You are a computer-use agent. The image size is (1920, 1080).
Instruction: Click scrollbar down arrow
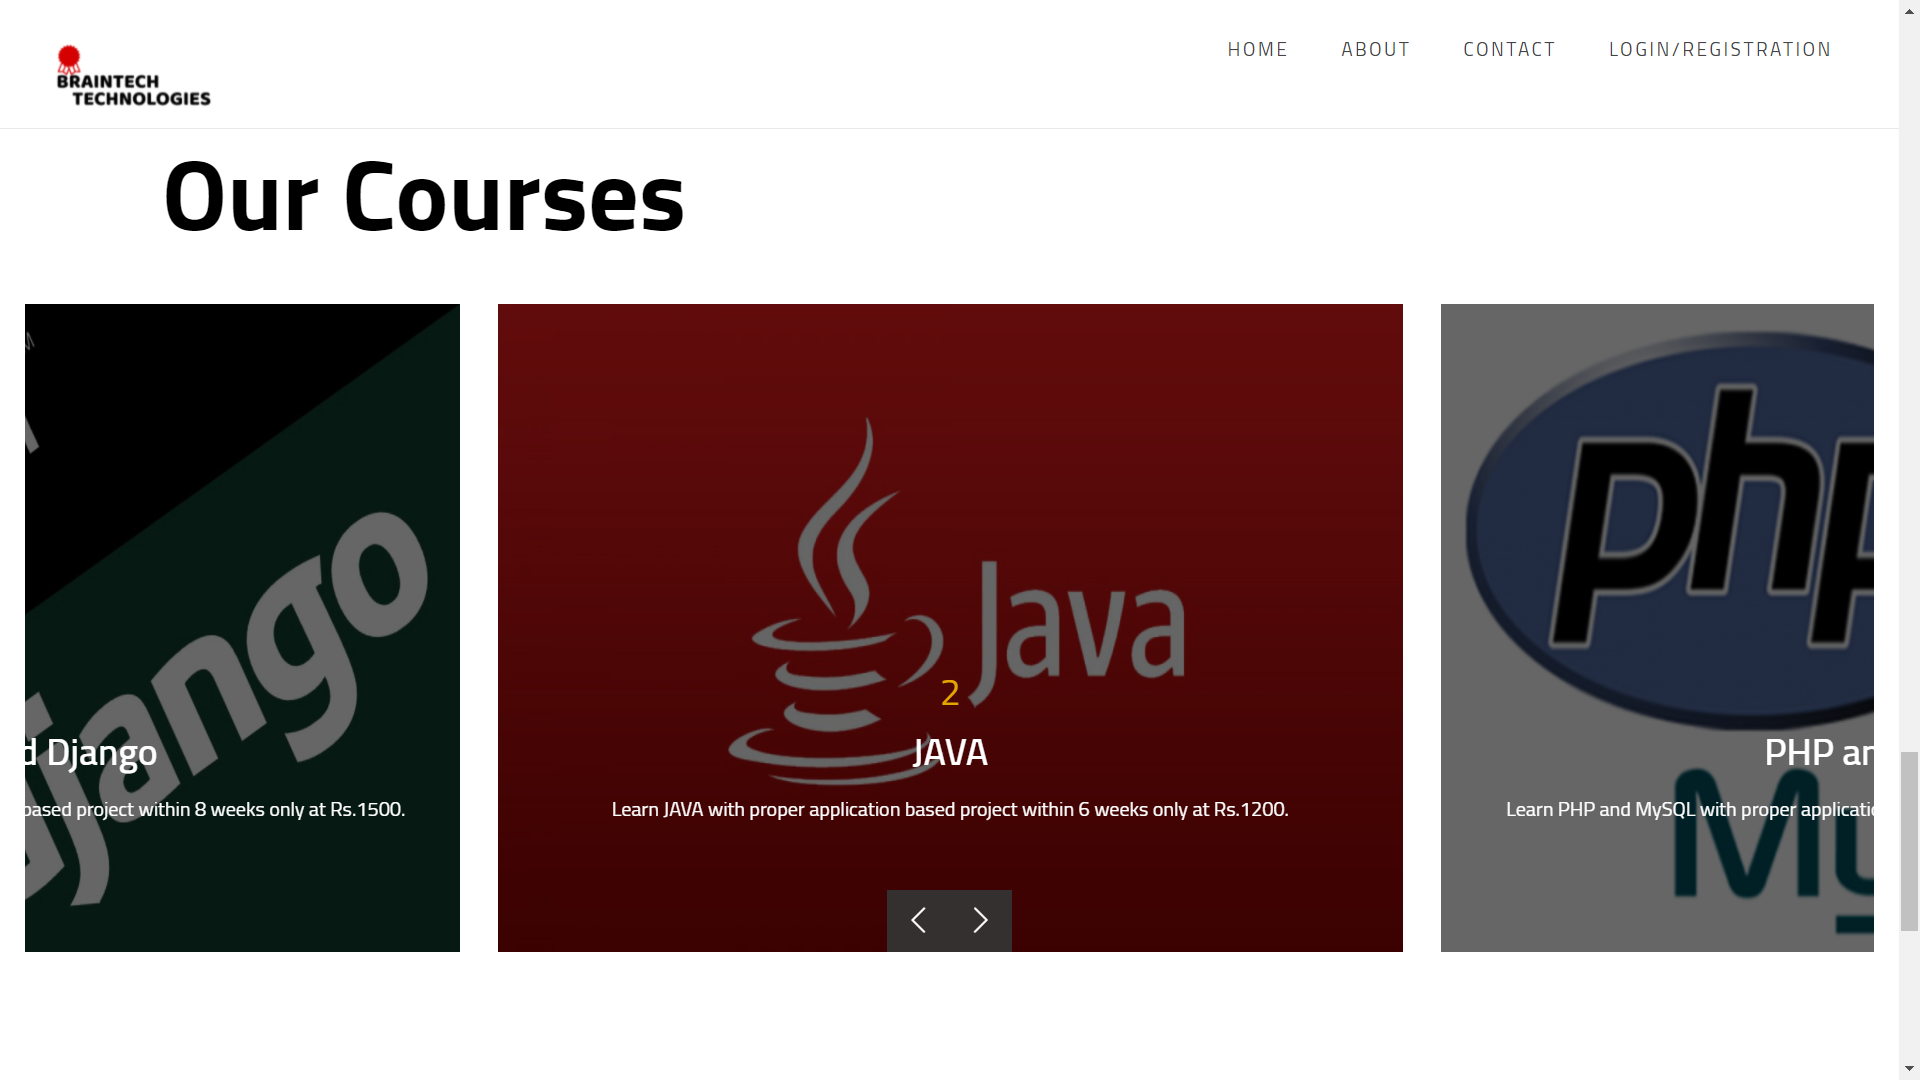coord(1909,1070)
